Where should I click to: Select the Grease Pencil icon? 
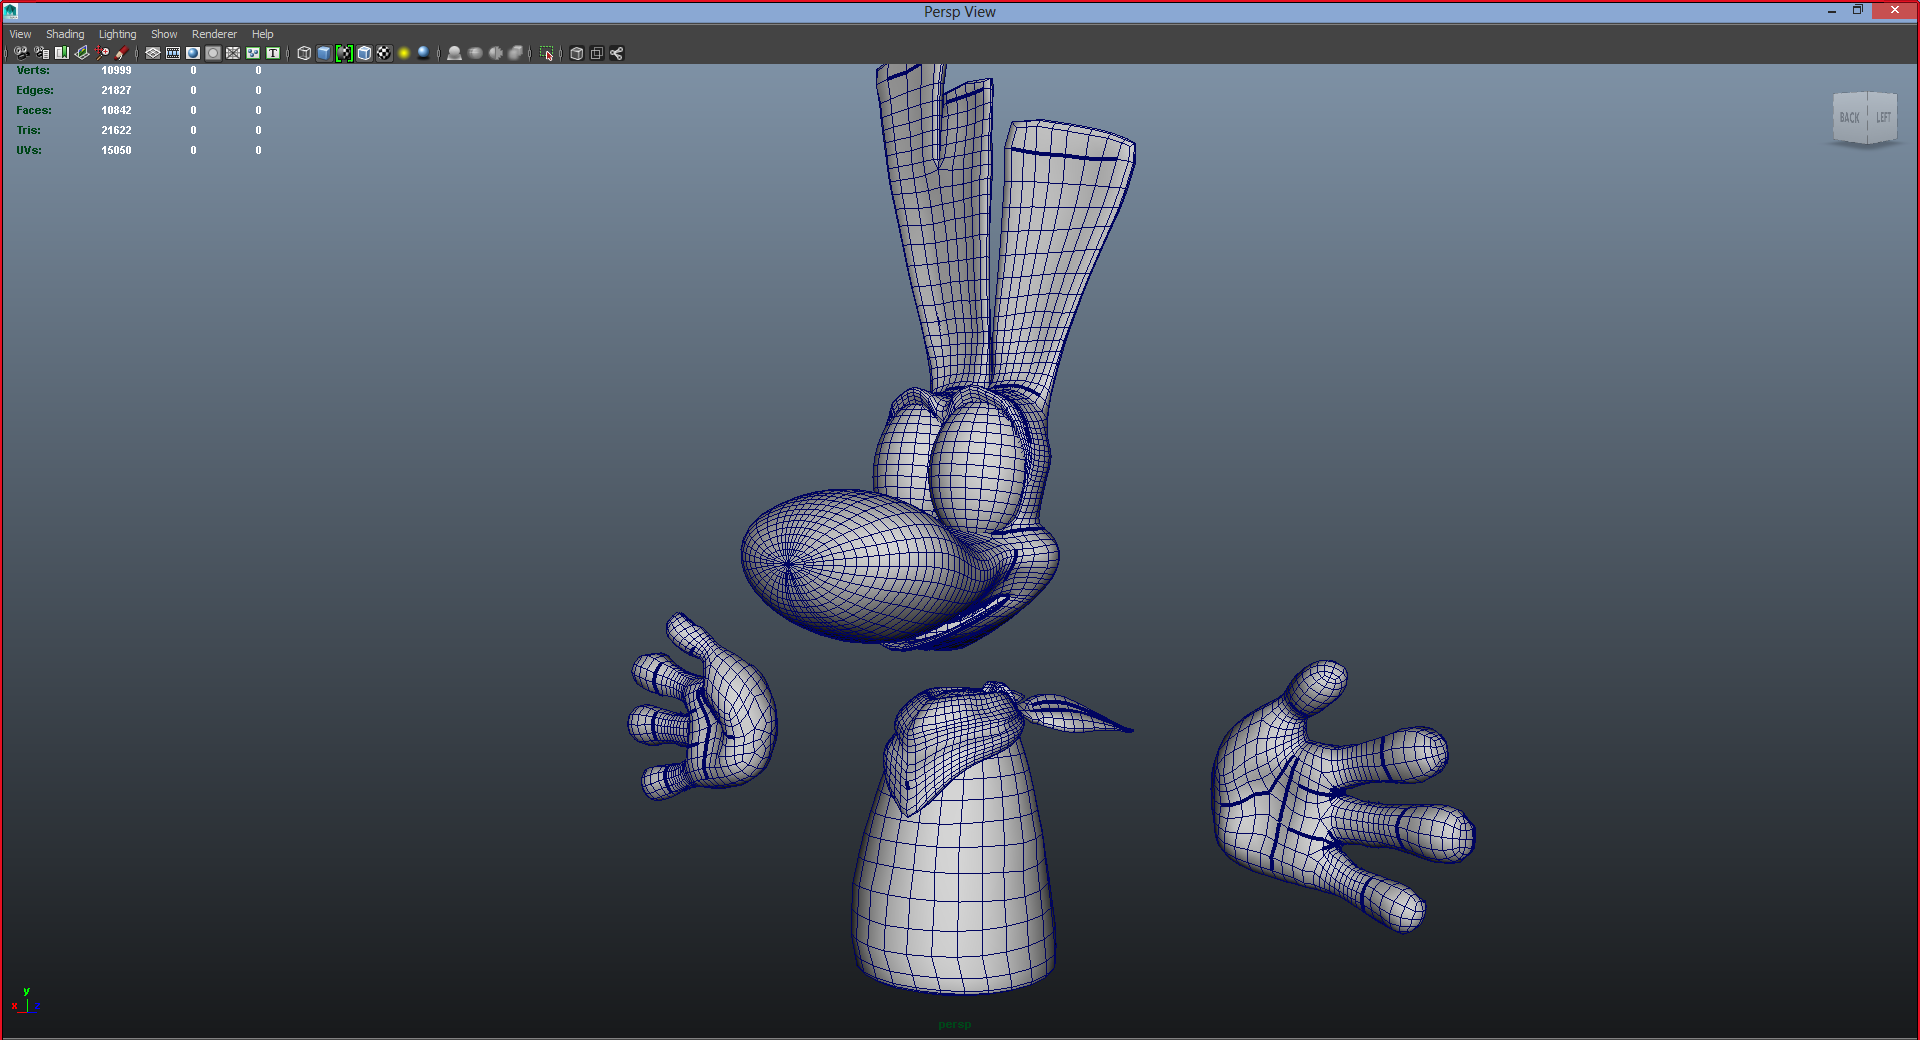pos(122,53)
